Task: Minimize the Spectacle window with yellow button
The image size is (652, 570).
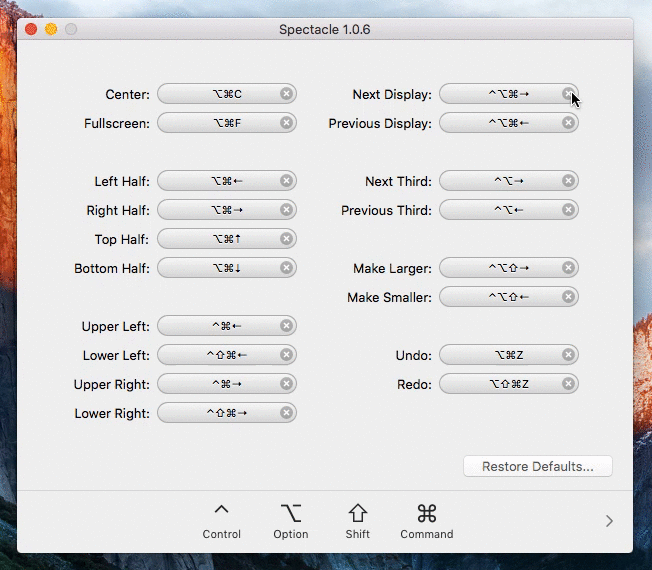Action: click(x=51, y=29)
